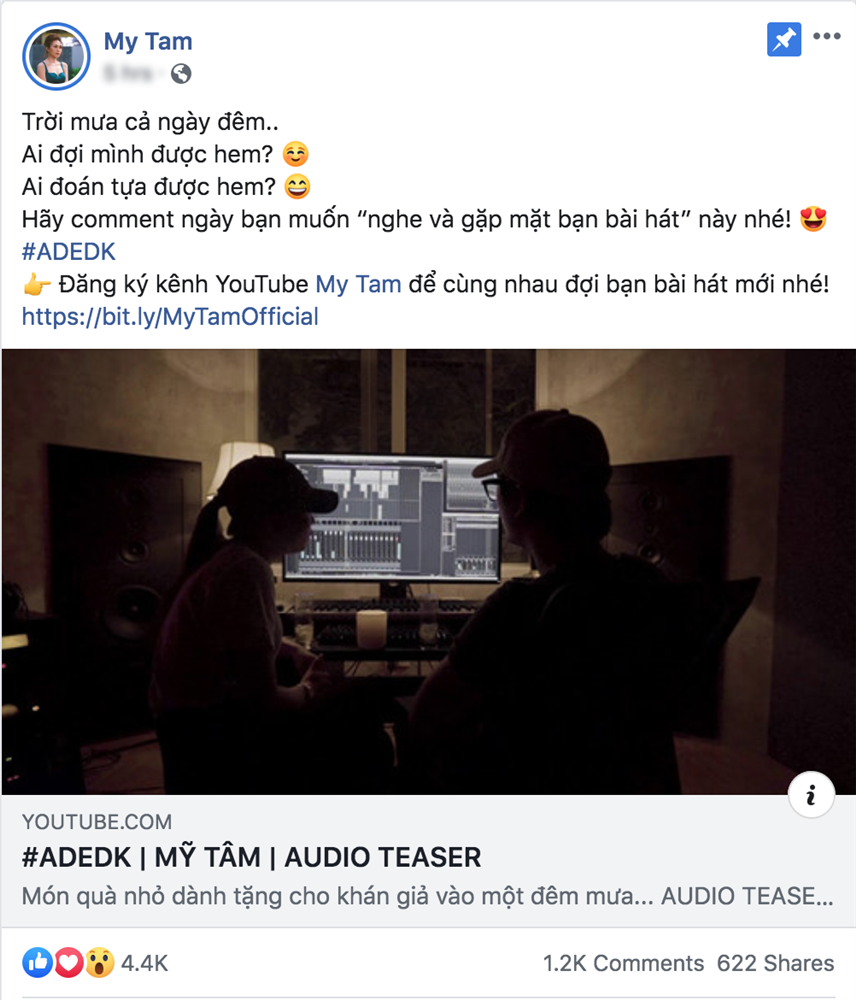Click the YOUTUBE.COM source label
The height and width of the screenshot is (1000, 856).
click(x=97, y=822)
